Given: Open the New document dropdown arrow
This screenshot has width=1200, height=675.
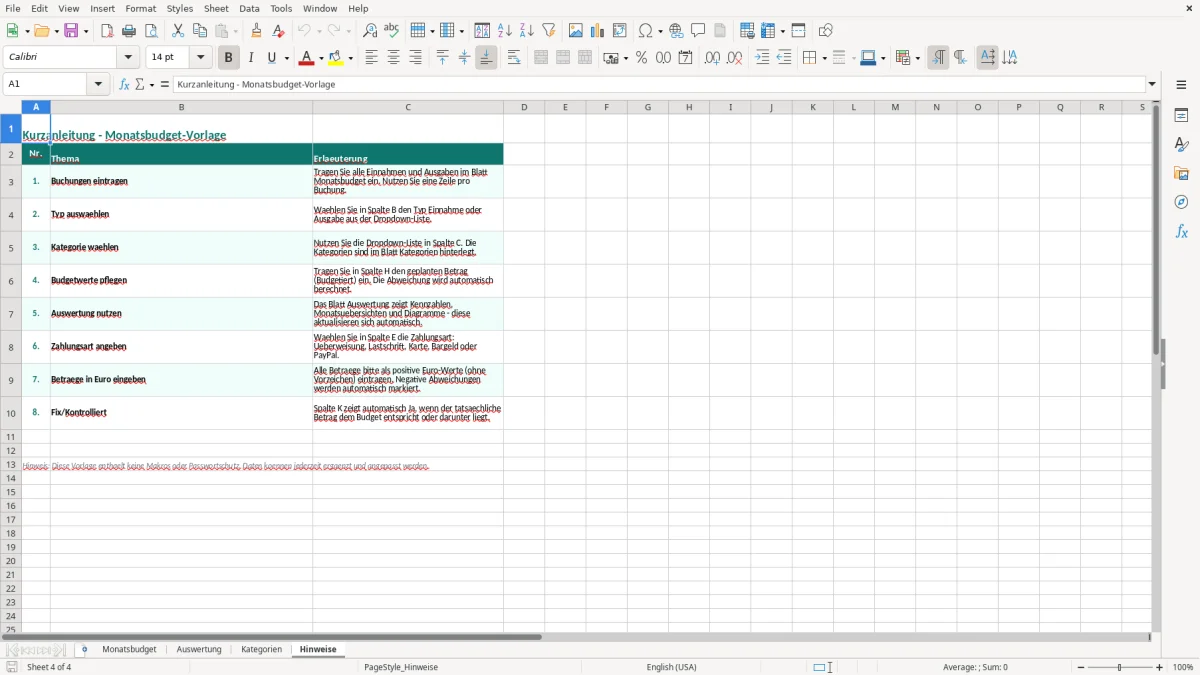Looking at the screenshot, I should [27, 31].
